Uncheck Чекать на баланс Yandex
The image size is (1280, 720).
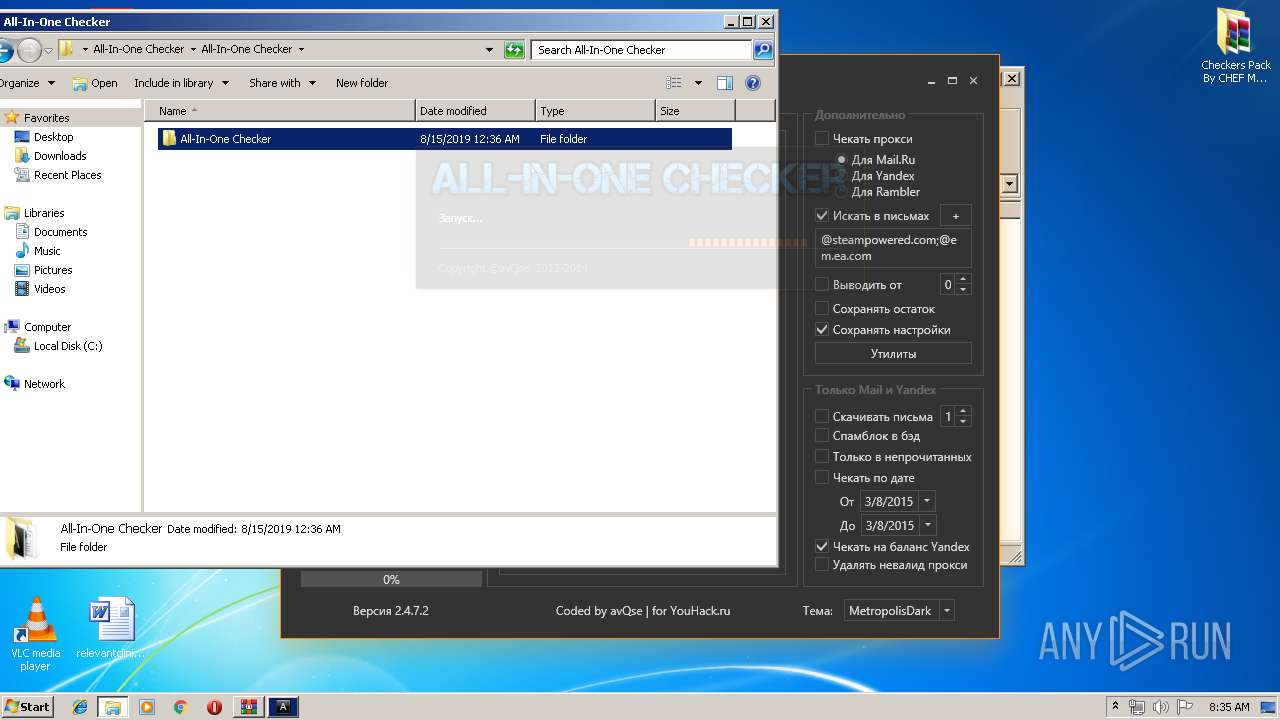coord(822,546)
